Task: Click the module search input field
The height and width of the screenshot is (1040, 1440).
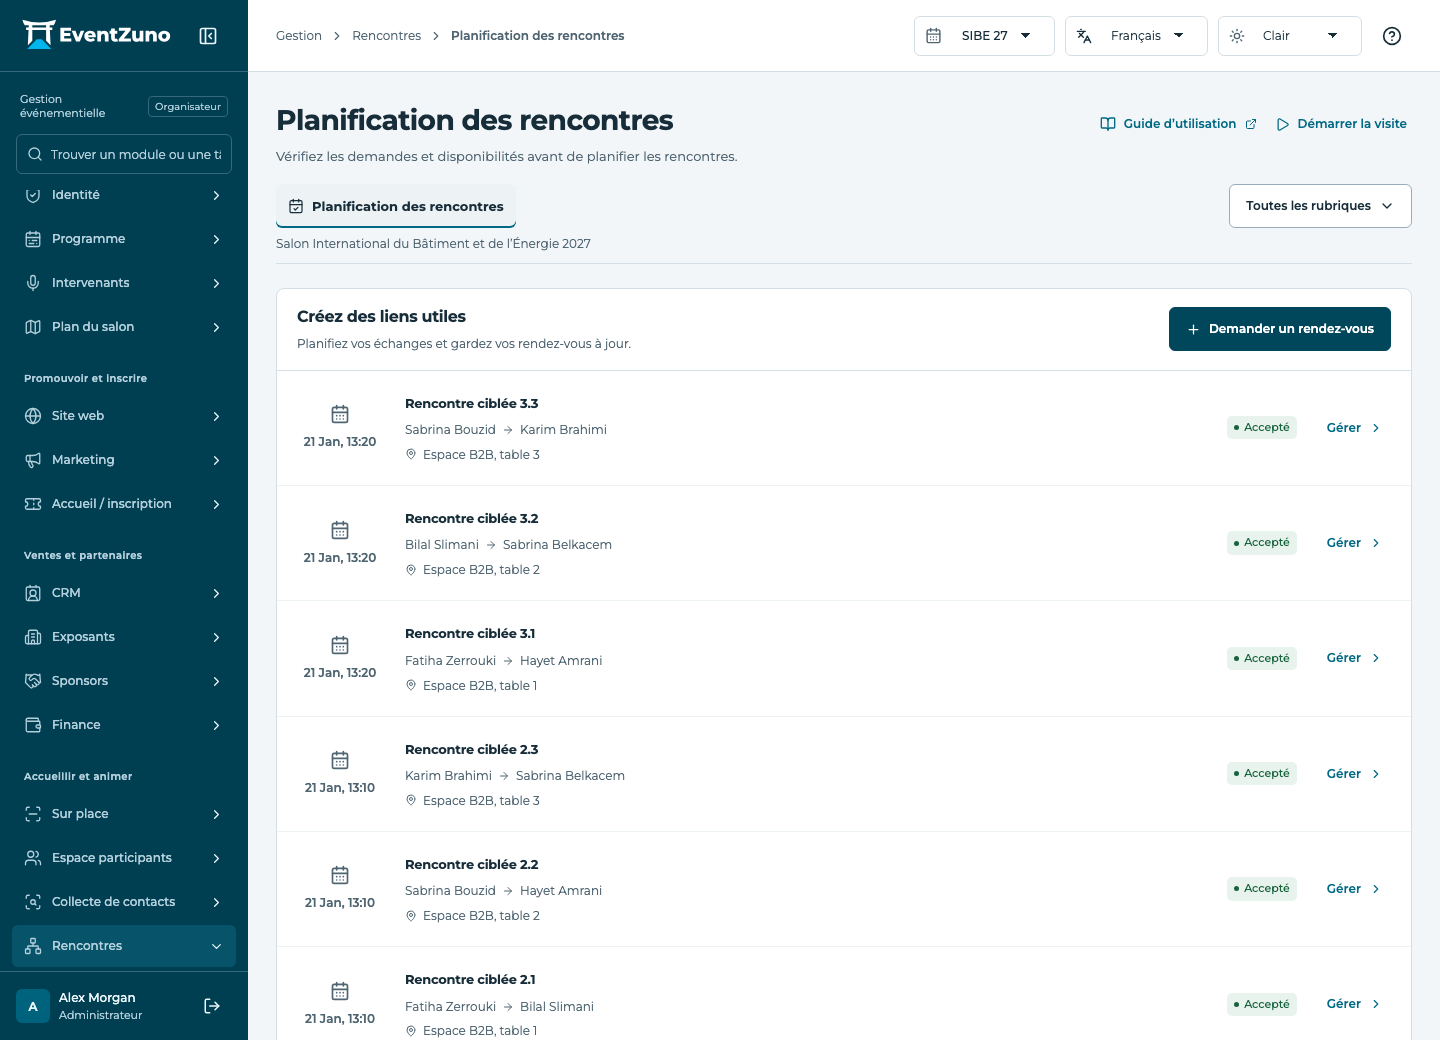Action: pos(124,154)
